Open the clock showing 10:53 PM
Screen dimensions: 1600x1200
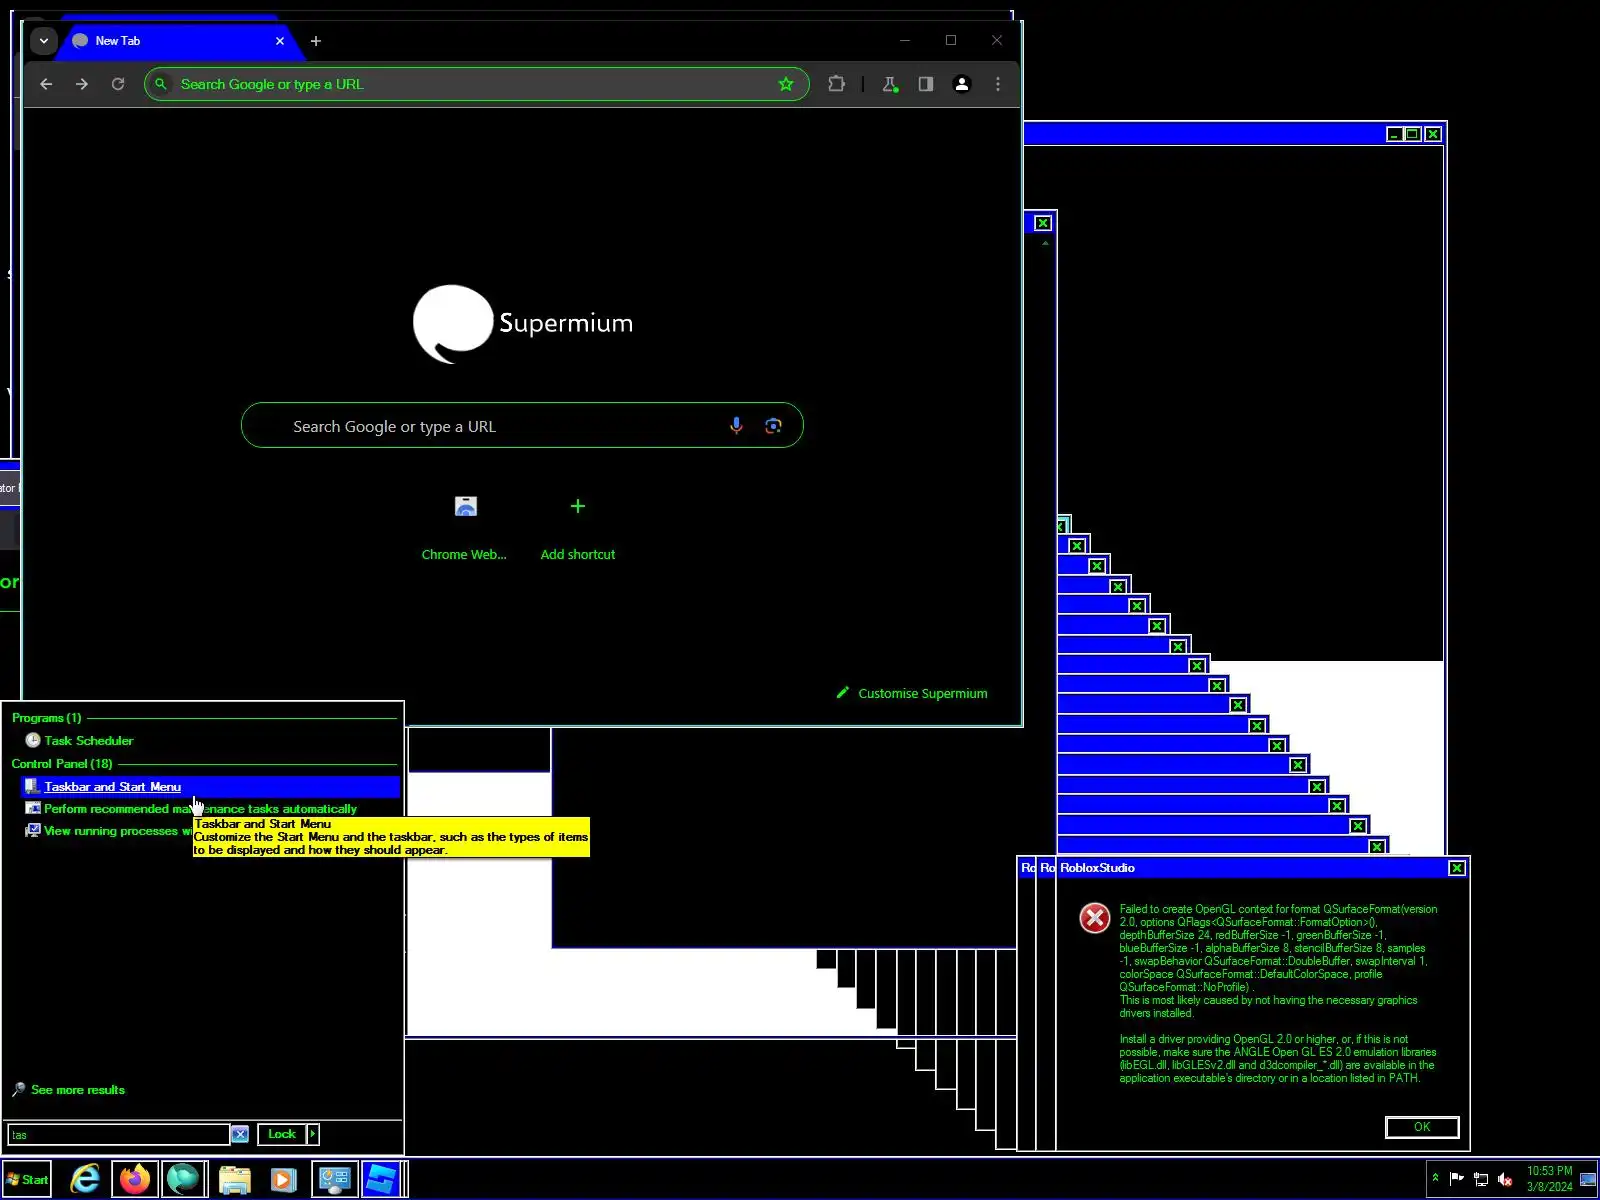click(x=1549, y=1178)
